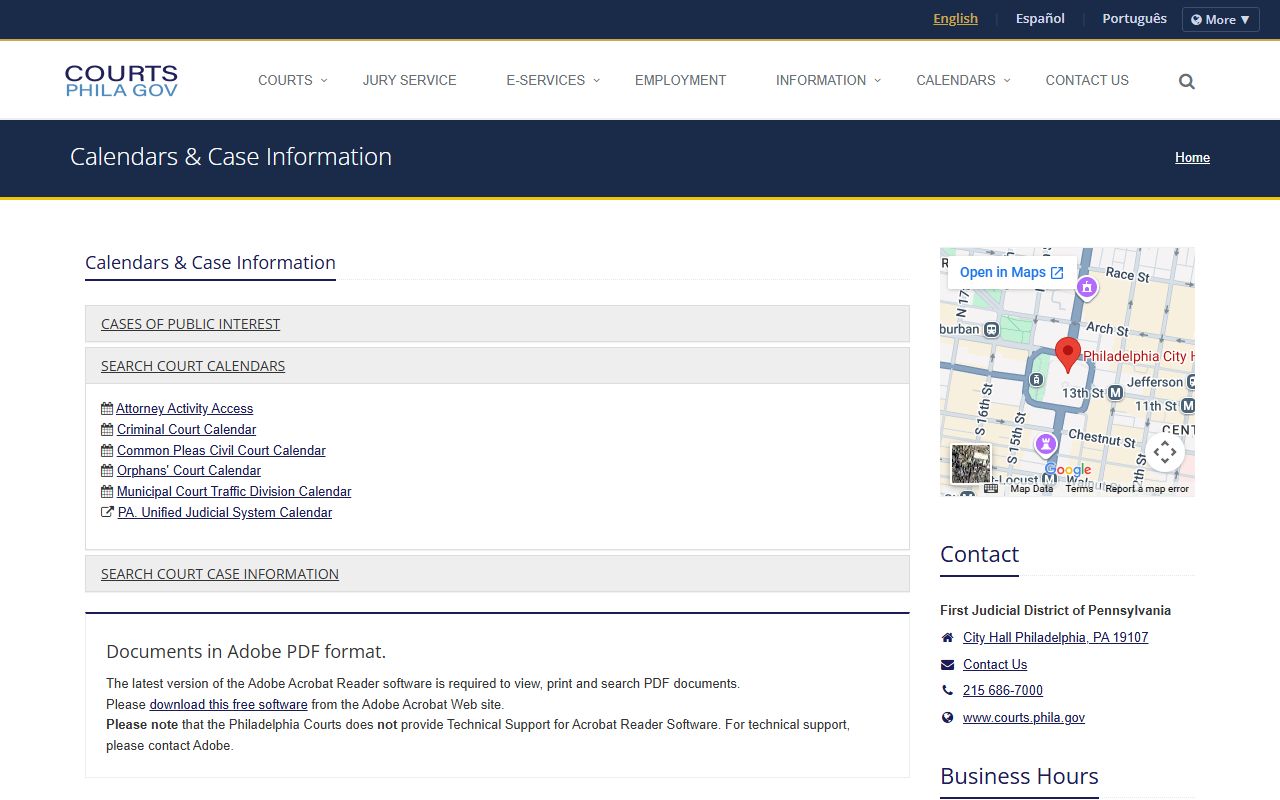Click the Contact Us link in the Contact sidebar
The height and width of the screenshot is (800, 1280).
[995, 665]
